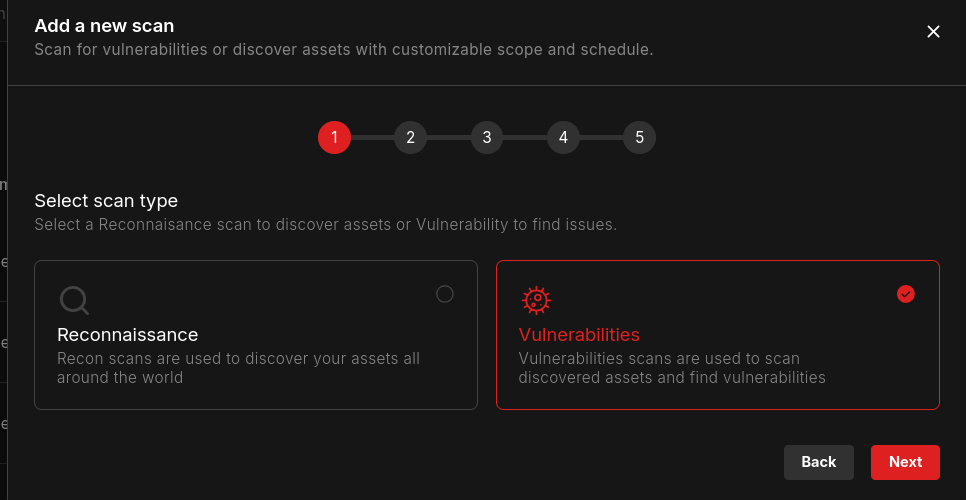Screen dimensions: 966x500
Task: Click the Vulnerabilities bug icon
Action: click(536, 300)
